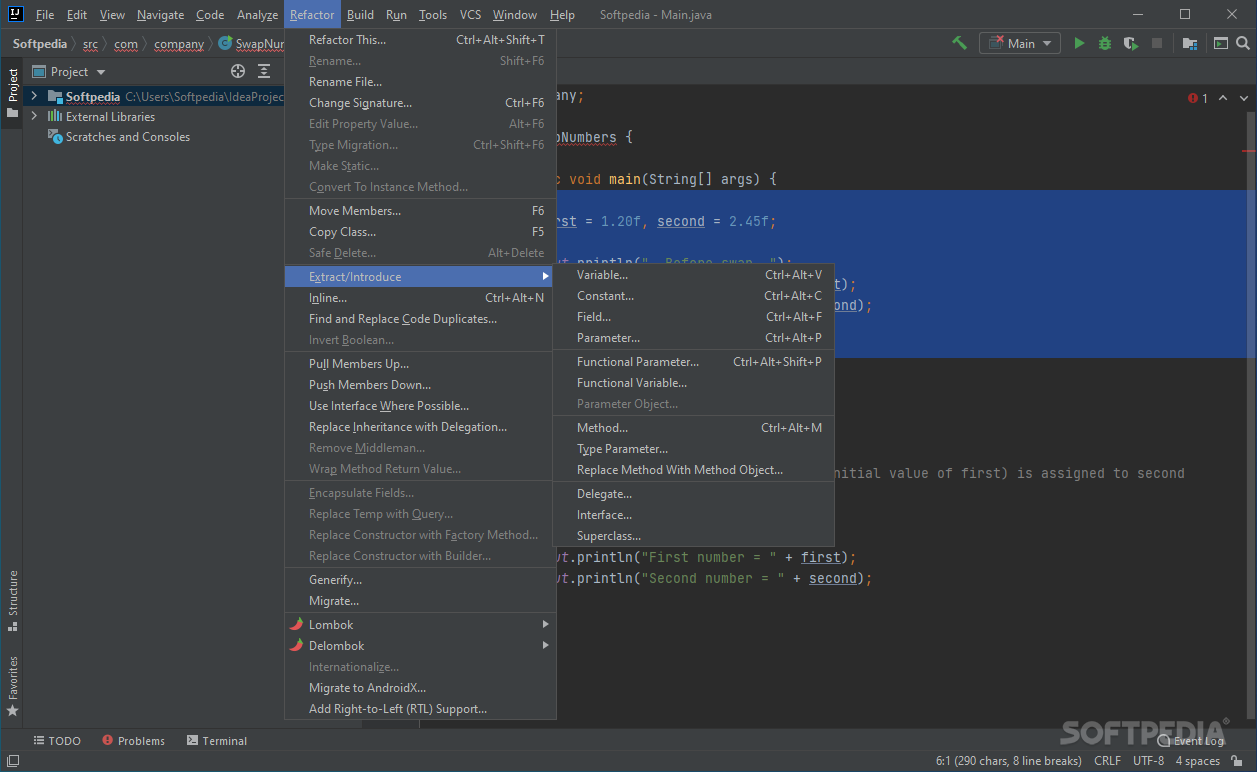Choose Migrate to AndroidX... entry

point(420,688)
